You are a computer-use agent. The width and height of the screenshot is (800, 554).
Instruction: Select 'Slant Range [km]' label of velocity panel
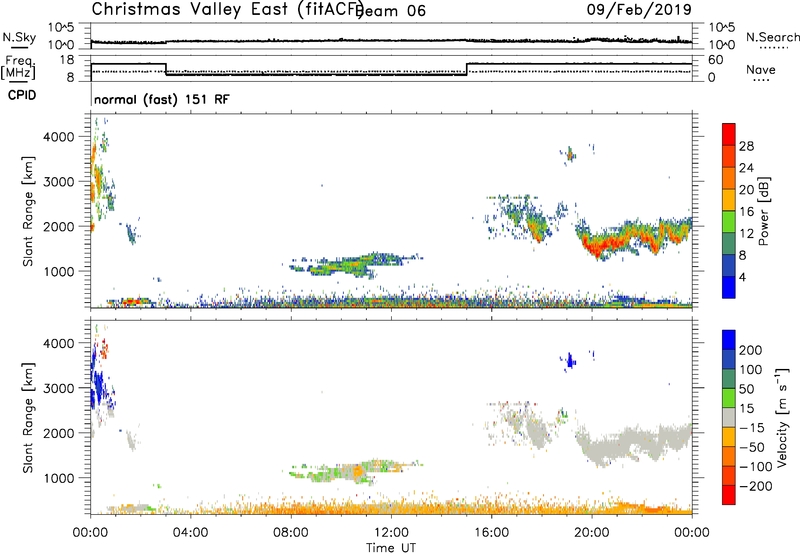[x=28, y=417]
